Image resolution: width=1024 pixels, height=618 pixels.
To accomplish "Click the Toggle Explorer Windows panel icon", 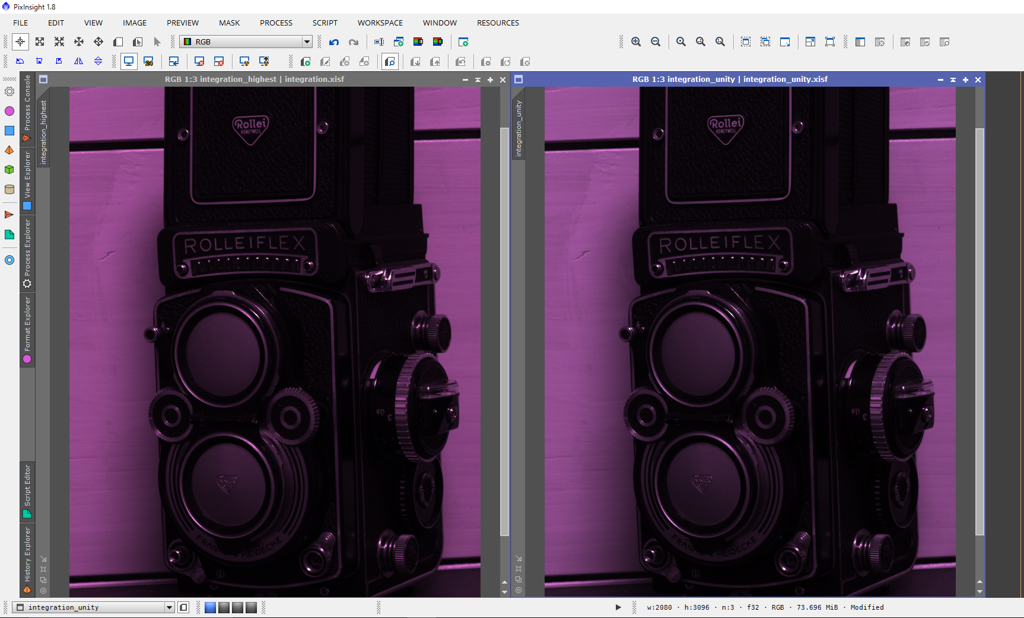I will pos(860,42).
